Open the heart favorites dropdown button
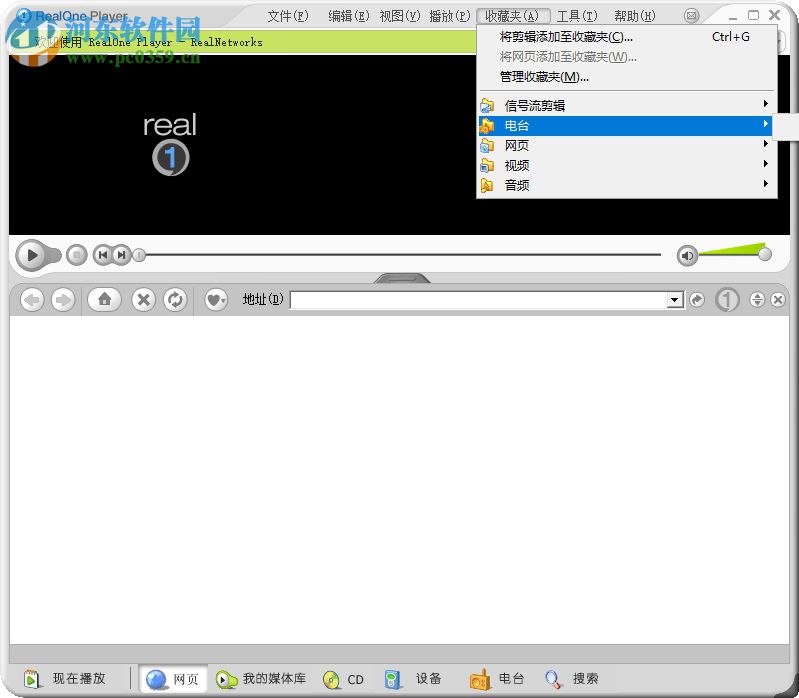This screenshot has width=799, height=698. 216,300
